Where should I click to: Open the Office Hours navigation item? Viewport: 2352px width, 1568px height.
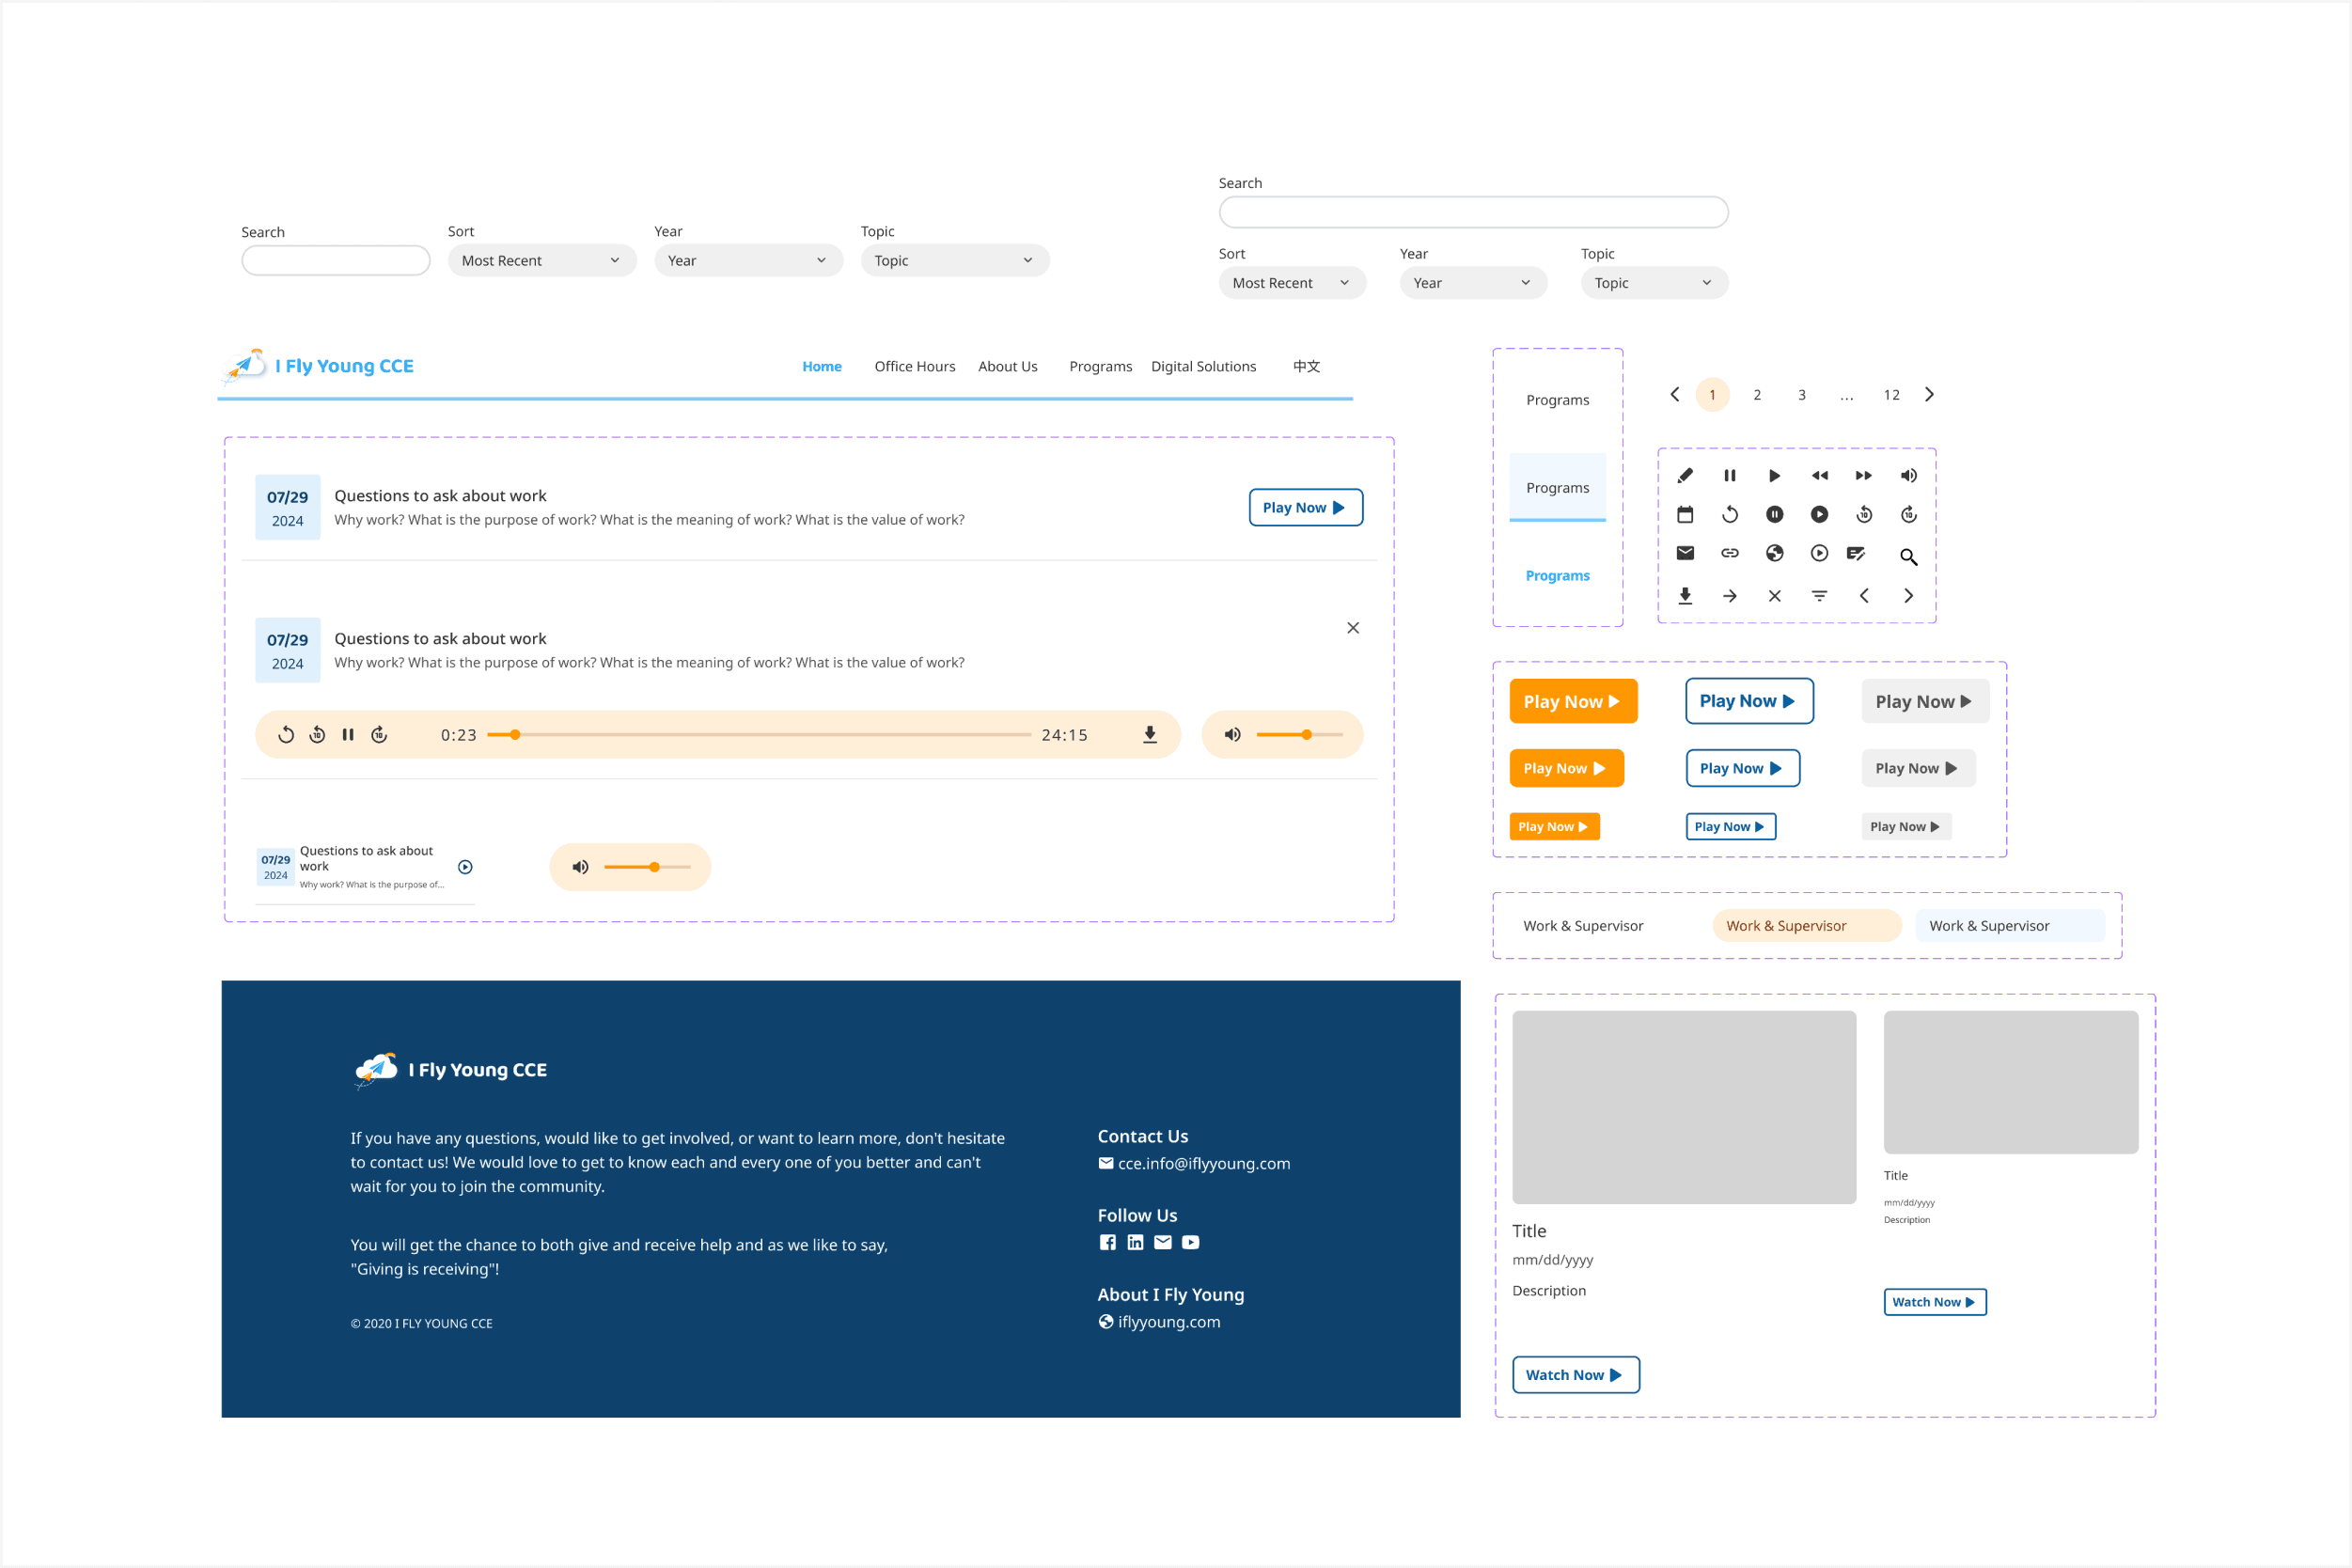click(x=915, y=366)
